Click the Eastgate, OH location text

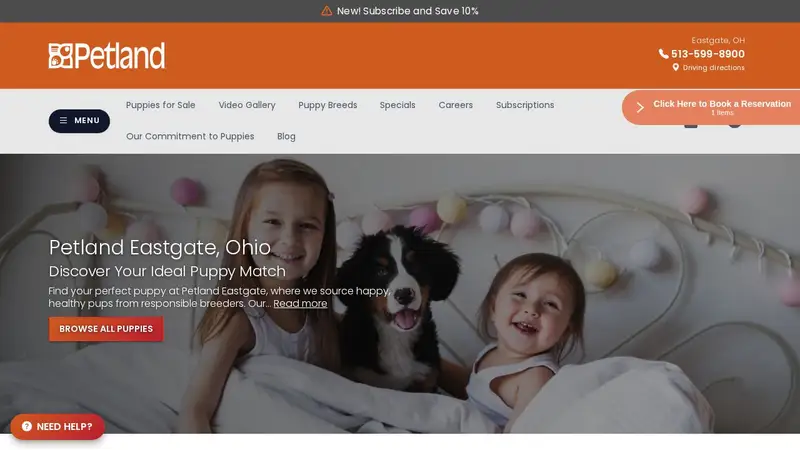[718, 40]
